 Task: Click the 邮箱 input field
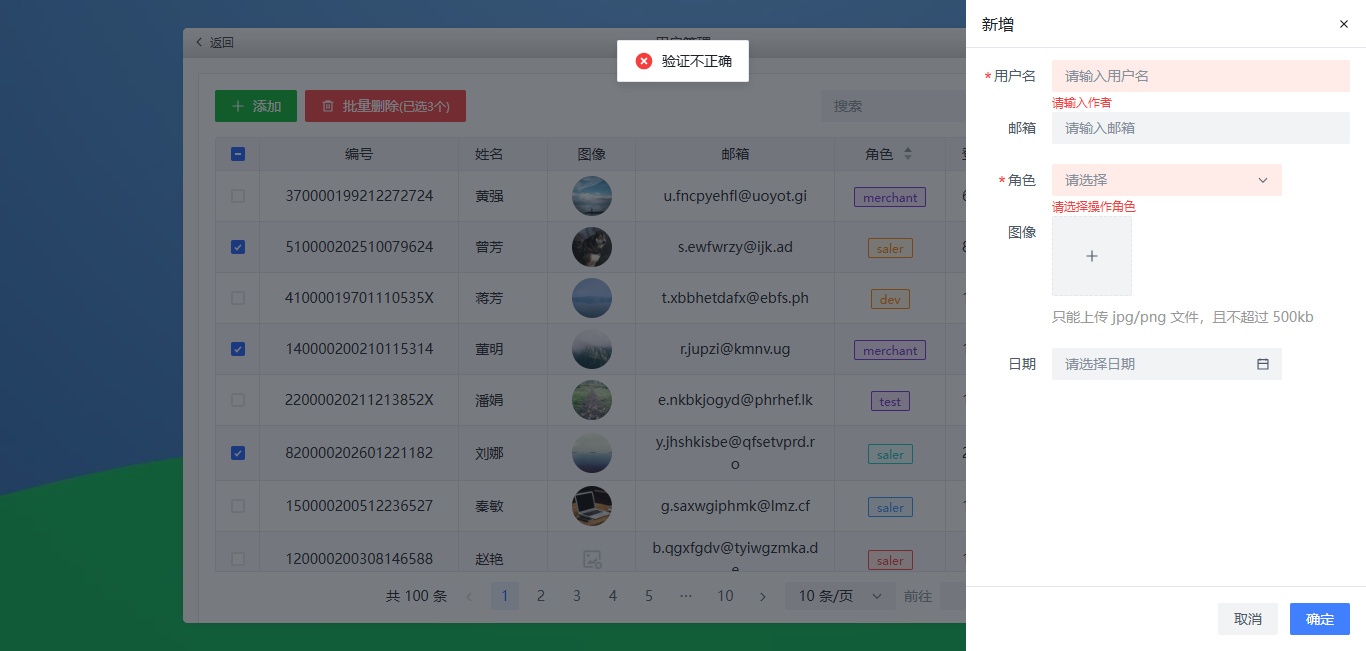click(x=1201, y=128)
